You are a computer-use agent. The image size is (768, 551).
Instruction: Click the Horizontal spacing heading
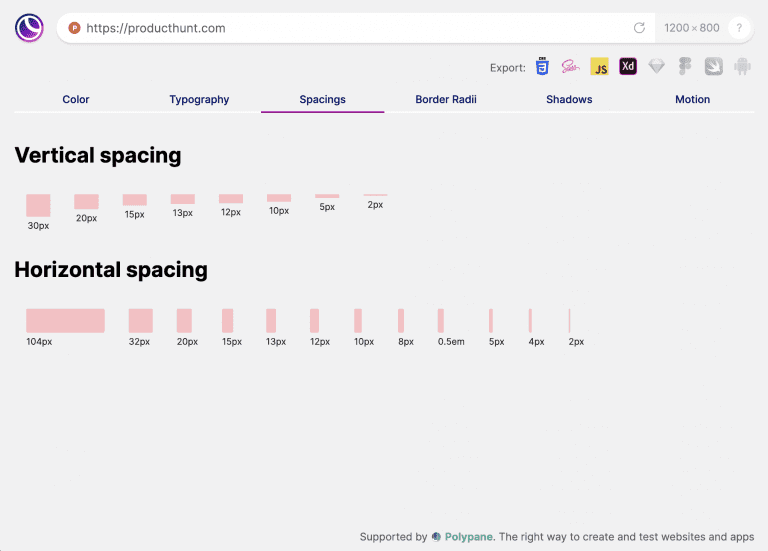tap(111, 270)
